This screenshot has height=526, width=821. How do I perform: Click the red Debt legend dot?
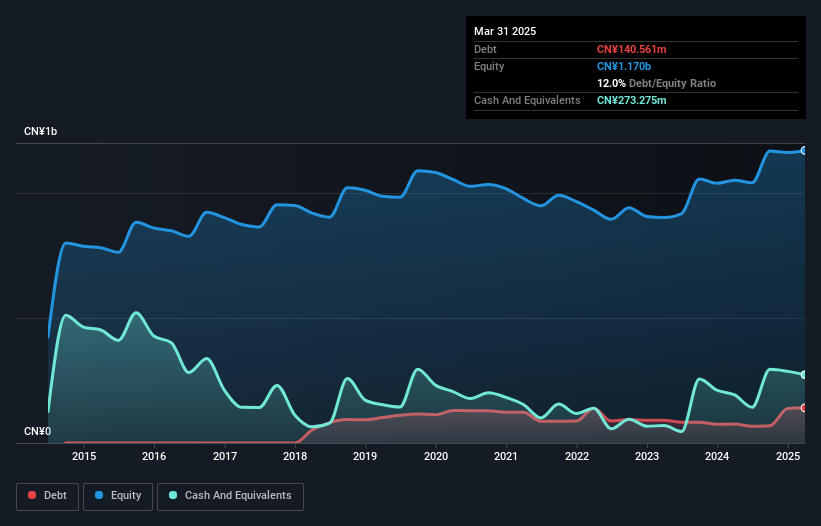[x=32, y=495]
